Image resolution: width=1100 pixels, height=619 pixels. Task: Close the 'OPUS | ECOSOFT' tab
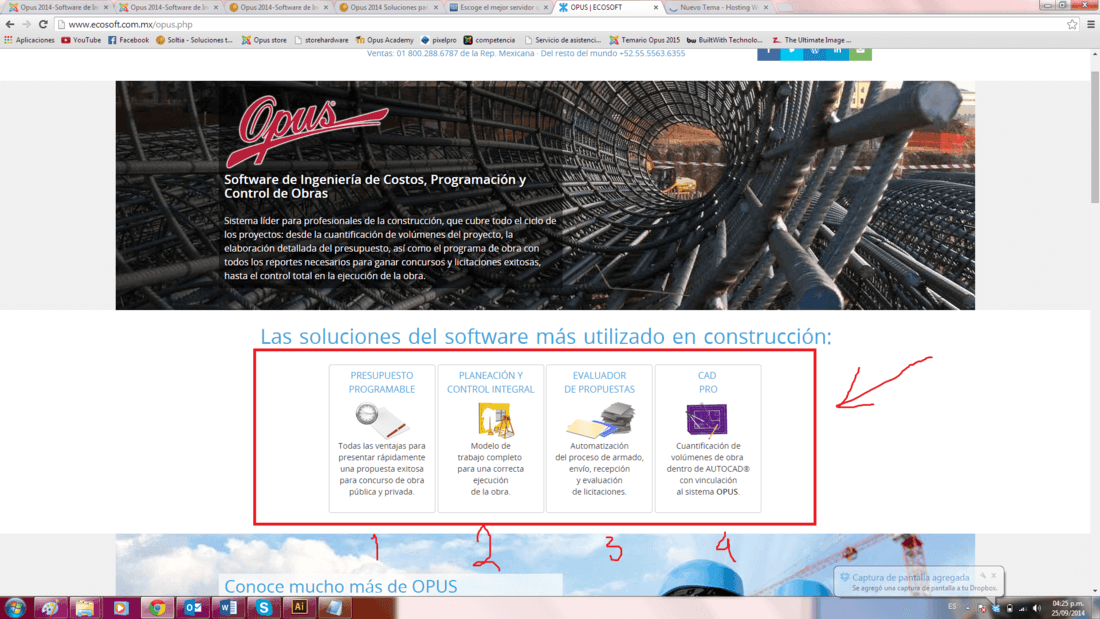pyautogui.click(x=656, y=7)
